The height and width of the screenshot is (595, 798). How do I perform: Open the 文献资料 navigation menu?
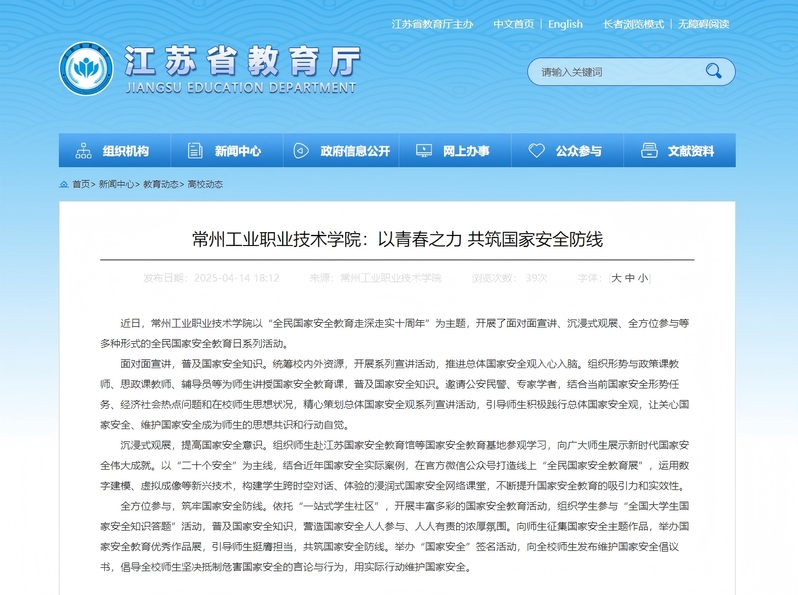(691, 151)
